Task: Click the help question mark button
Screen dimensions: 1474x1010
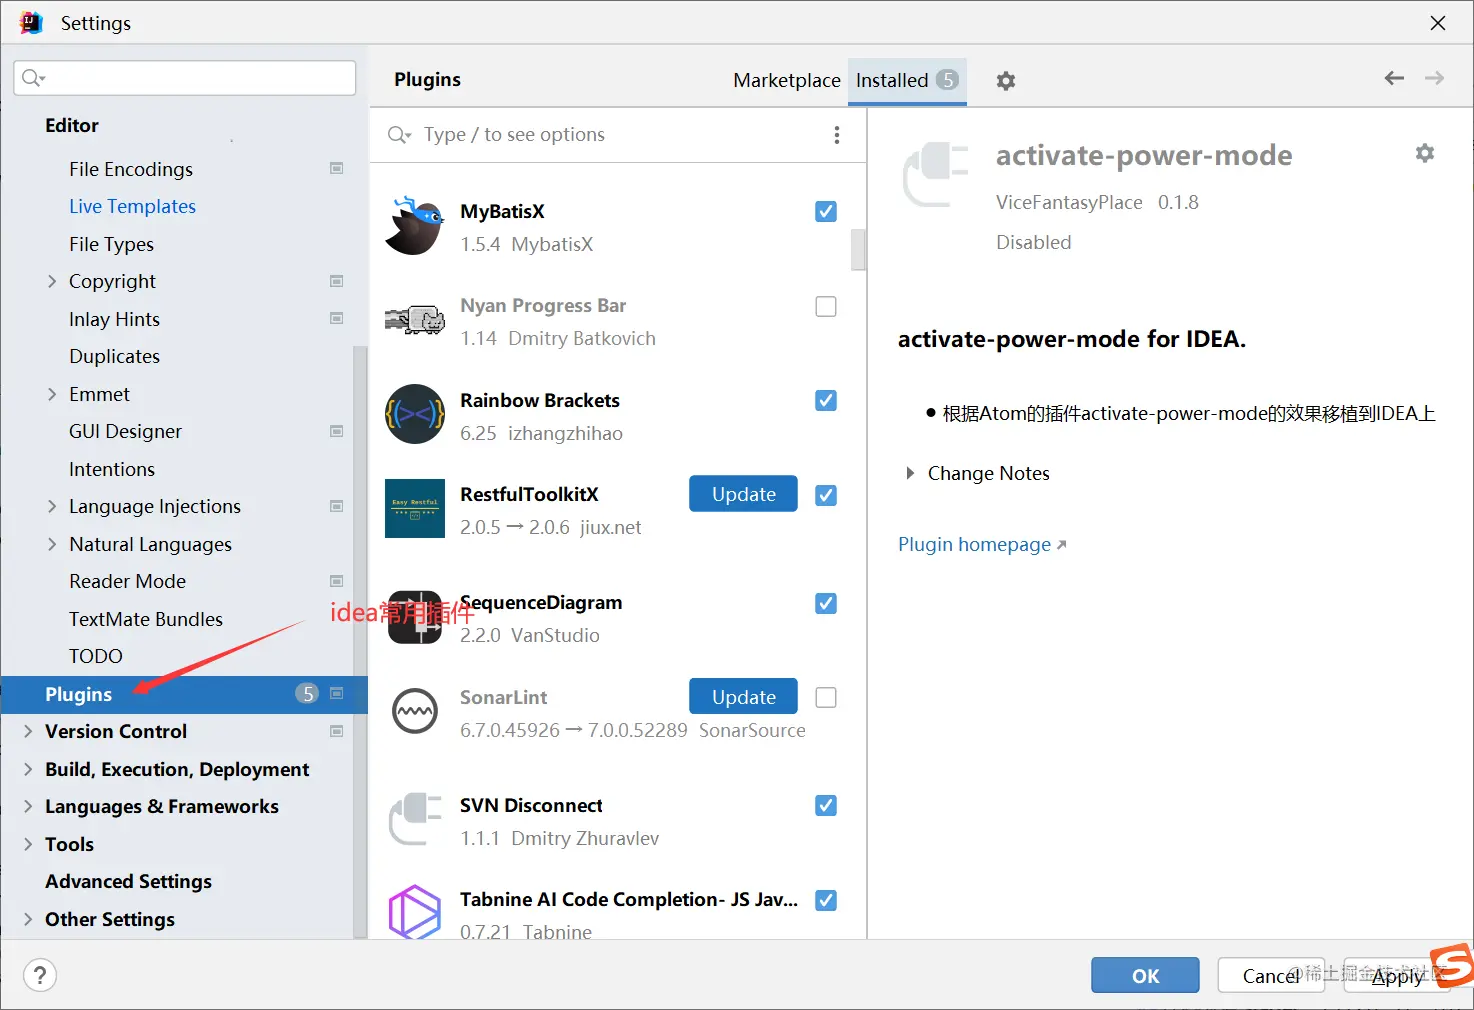Action: [x=40, y=975]
